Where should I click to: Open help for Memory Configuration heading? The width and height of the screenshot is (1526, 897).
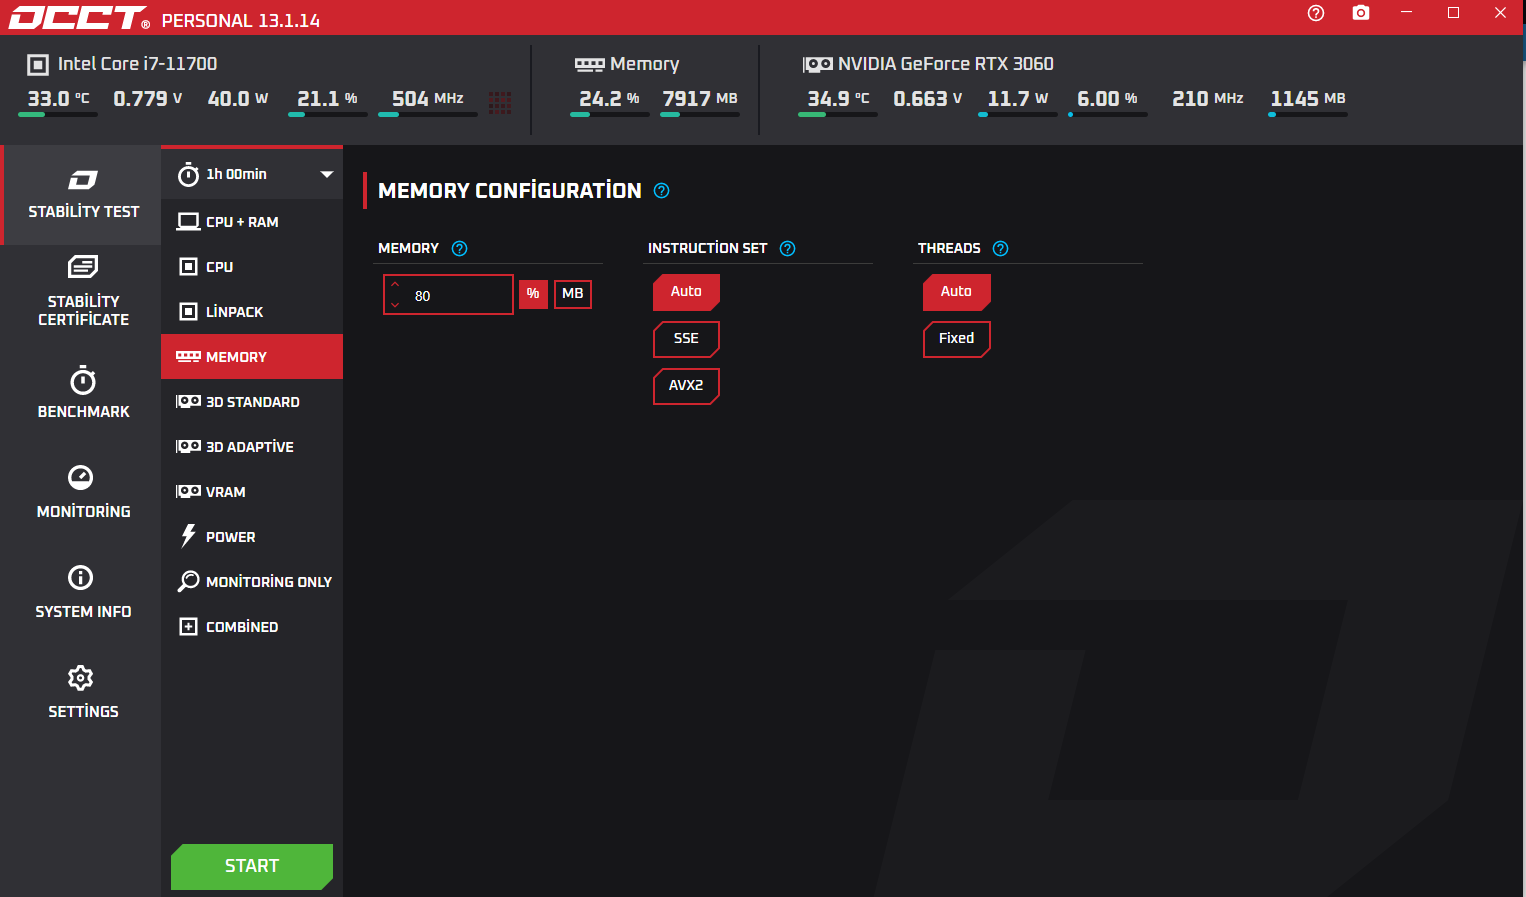pos(662,191)
